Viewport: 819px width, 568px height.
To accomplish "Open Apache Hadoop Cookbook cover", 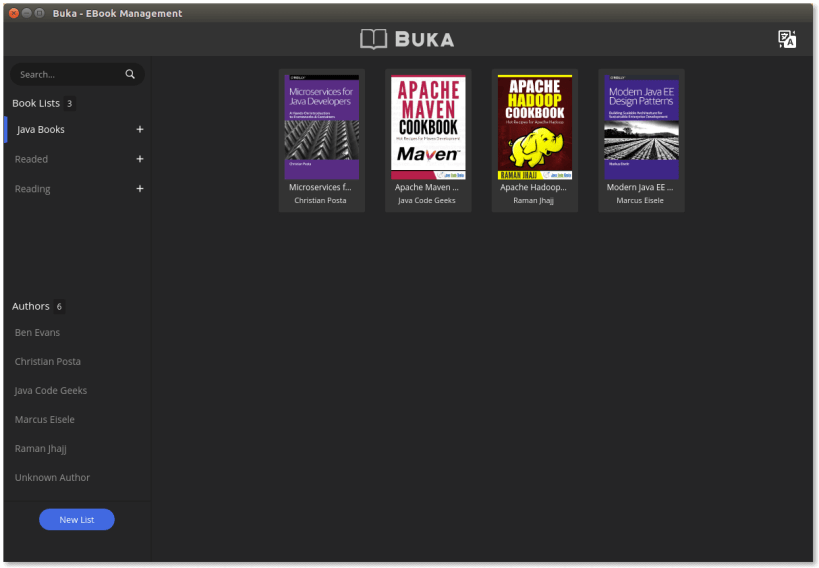I will click(x=535, y=127).
